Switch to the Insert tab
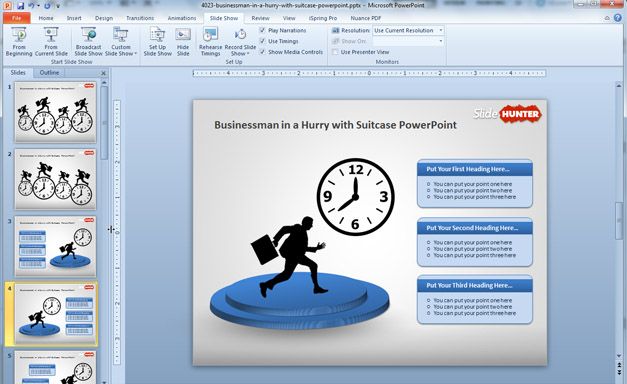Image resolution: width=627 pixels, height=384 pixels. pyautogui.click(x=74, y=18)
